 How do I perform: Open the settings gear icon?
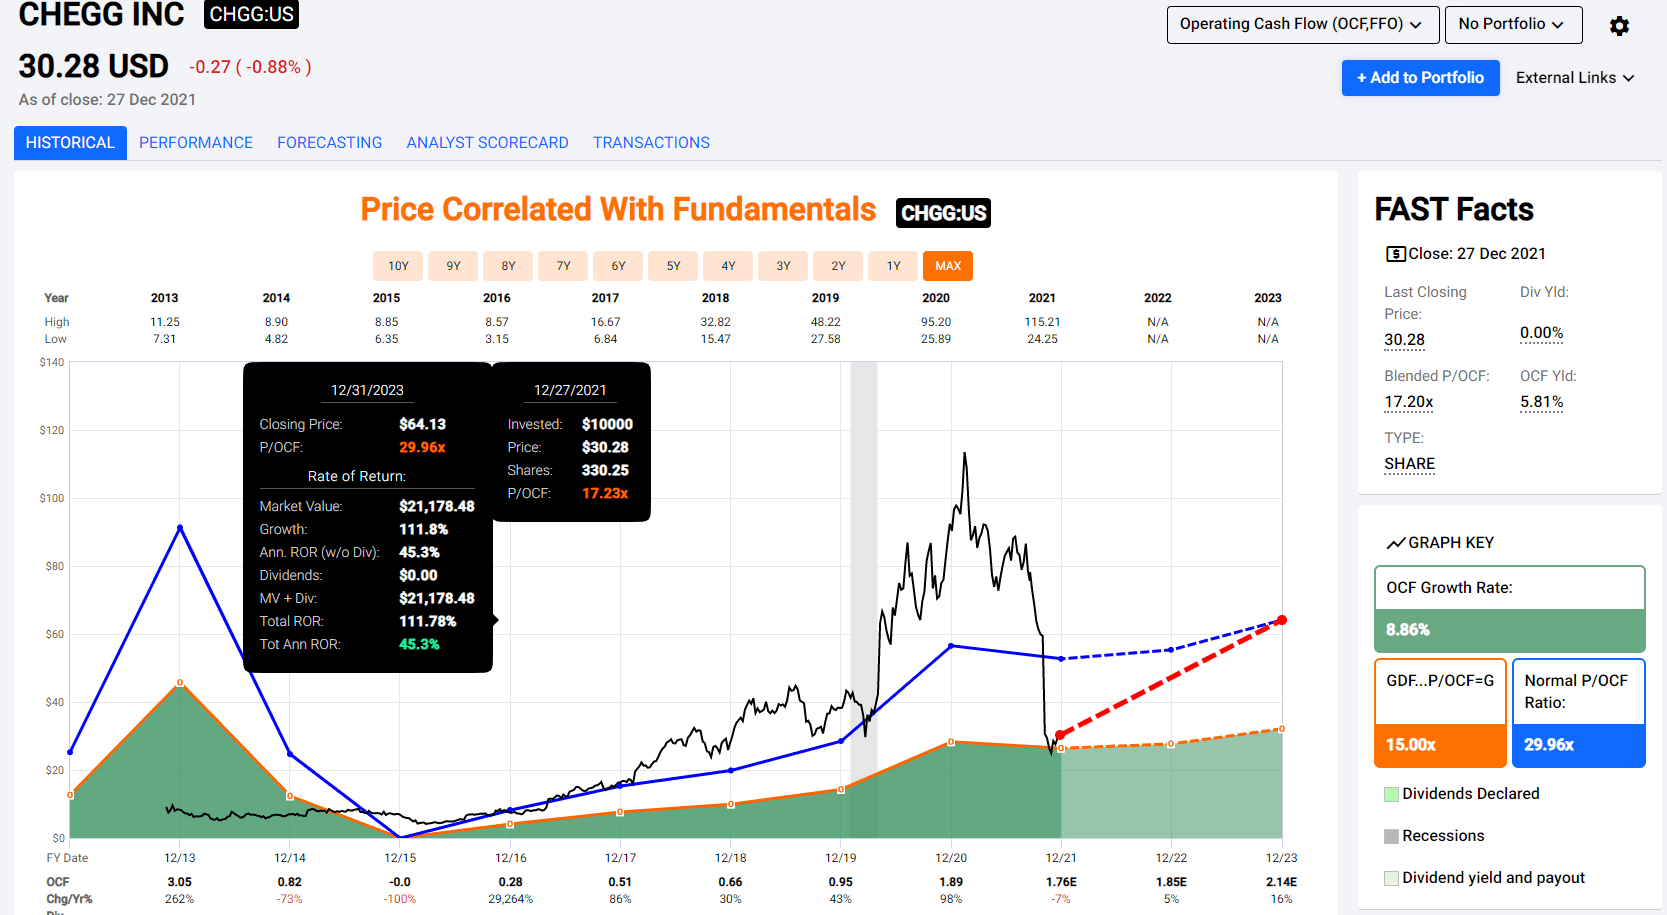pos(1619,26)
